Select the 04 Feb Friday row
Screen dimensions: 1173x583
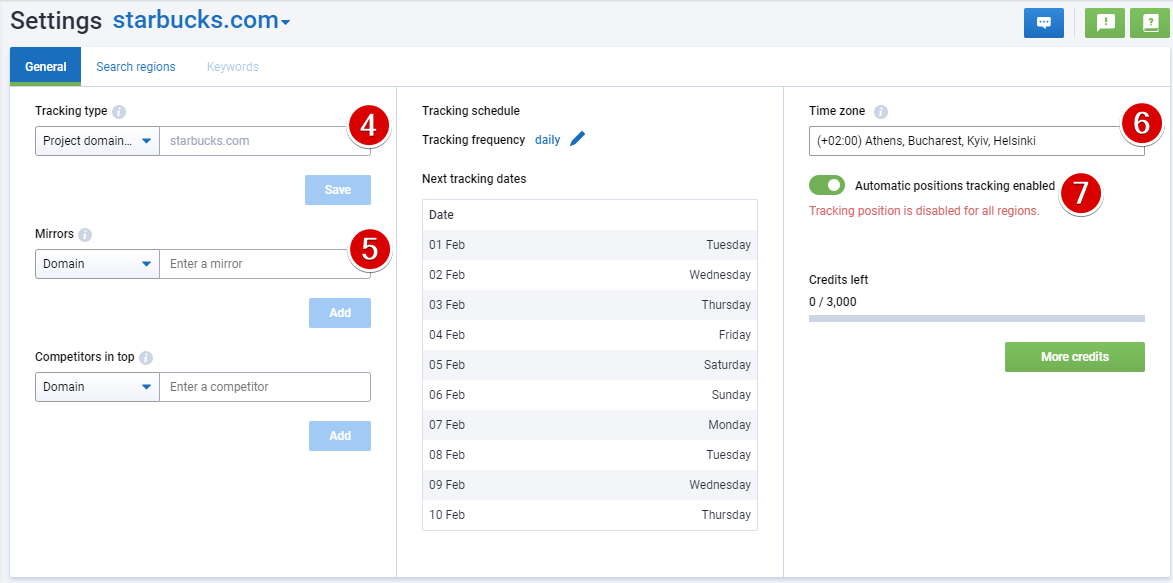pyautogui.click(x=589, y=335)
